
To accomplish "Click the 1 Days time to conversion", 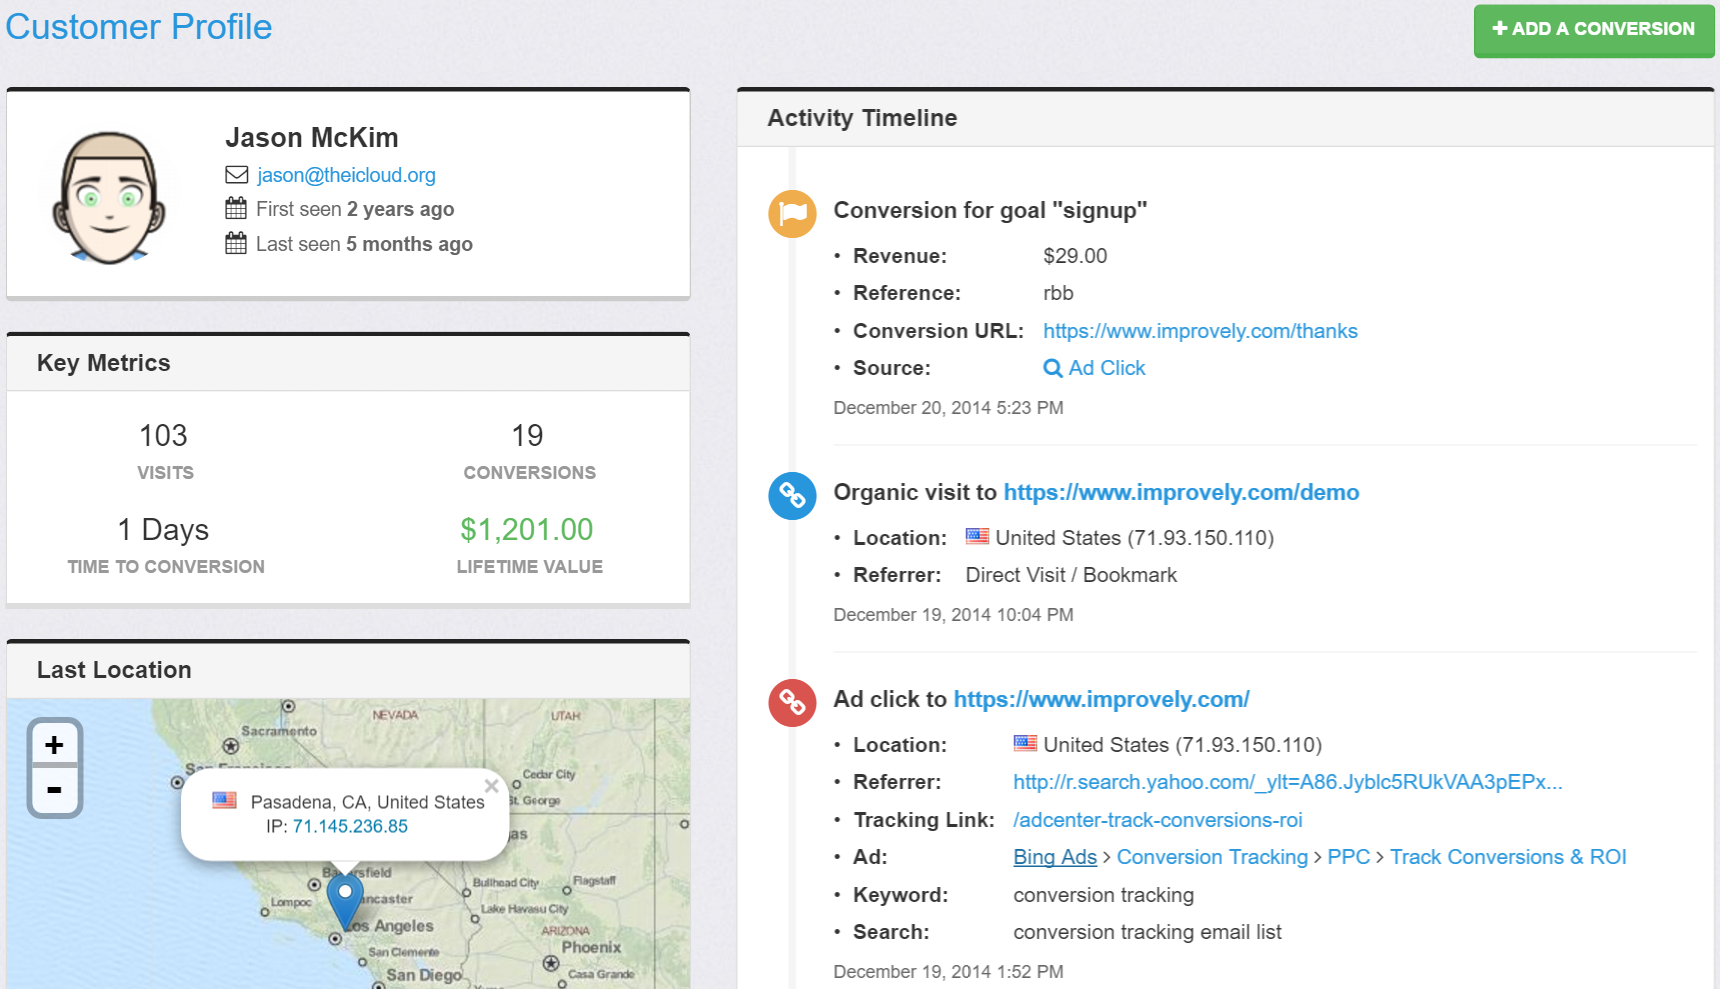I will pyautogui.click(x=164, y=530).
